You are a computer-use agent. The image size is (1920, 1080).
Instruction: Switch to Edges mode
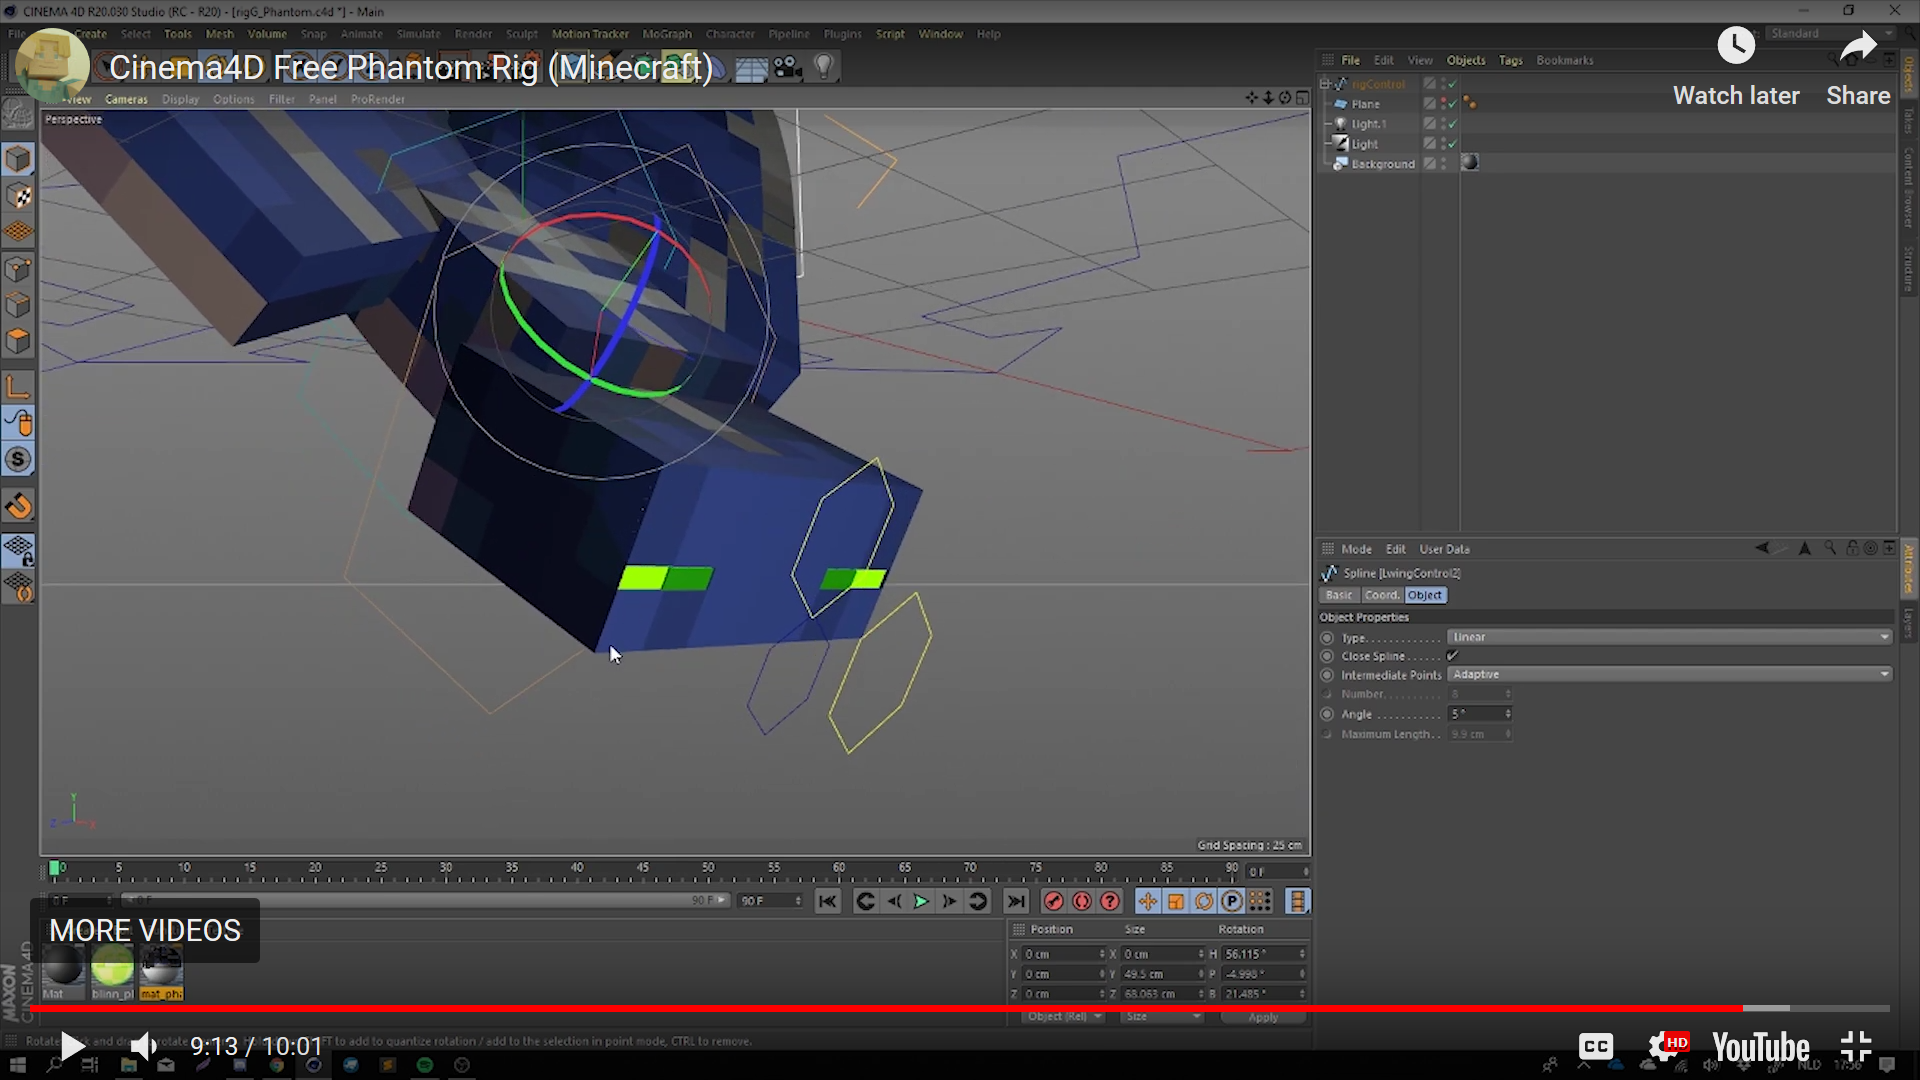(x=18, y=305)
